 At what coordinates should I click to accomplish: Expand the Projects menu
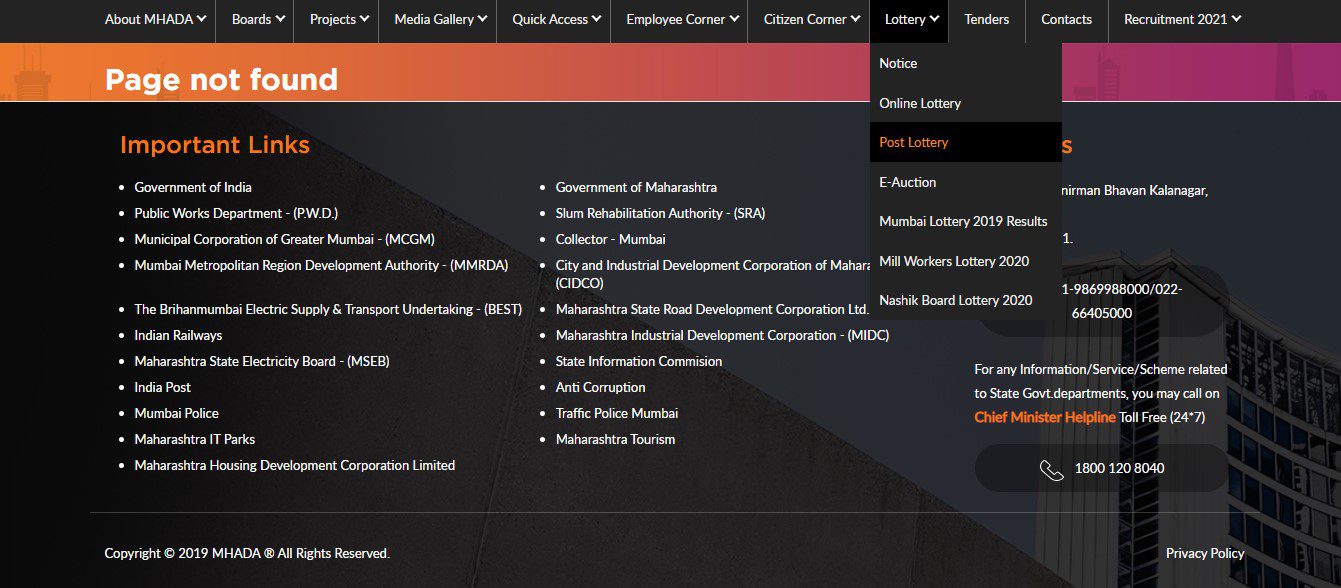click(339, 19)
